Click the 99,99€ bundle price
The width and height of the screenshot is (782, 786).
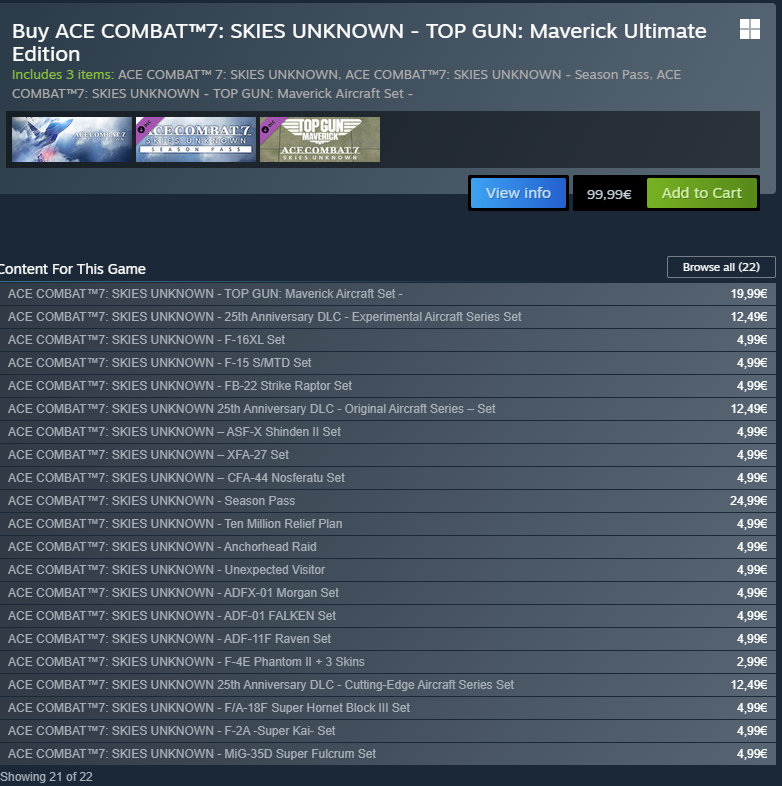pos(609,194)
